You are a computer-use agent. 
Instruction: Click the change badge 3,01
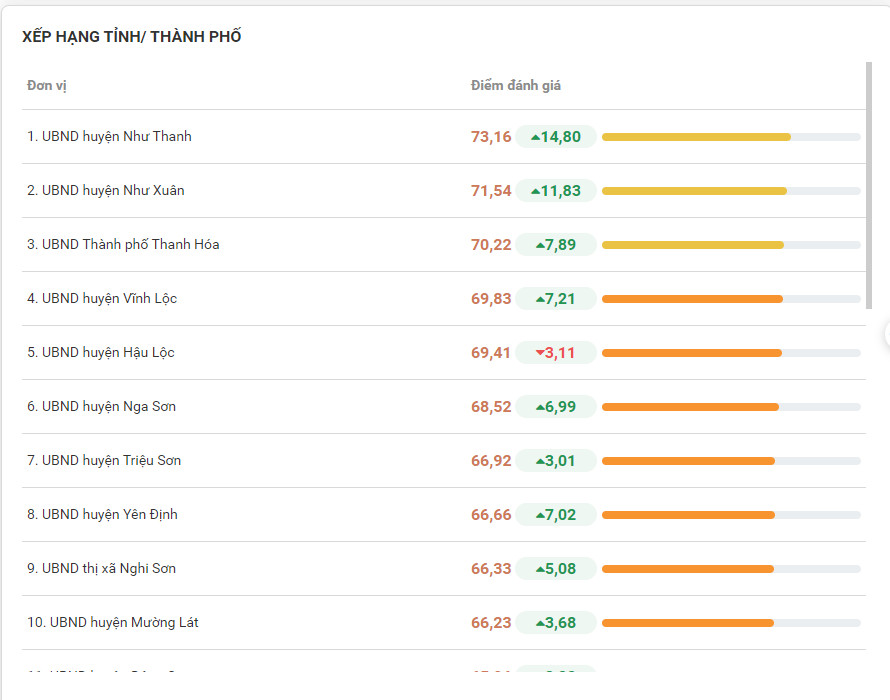556,461
